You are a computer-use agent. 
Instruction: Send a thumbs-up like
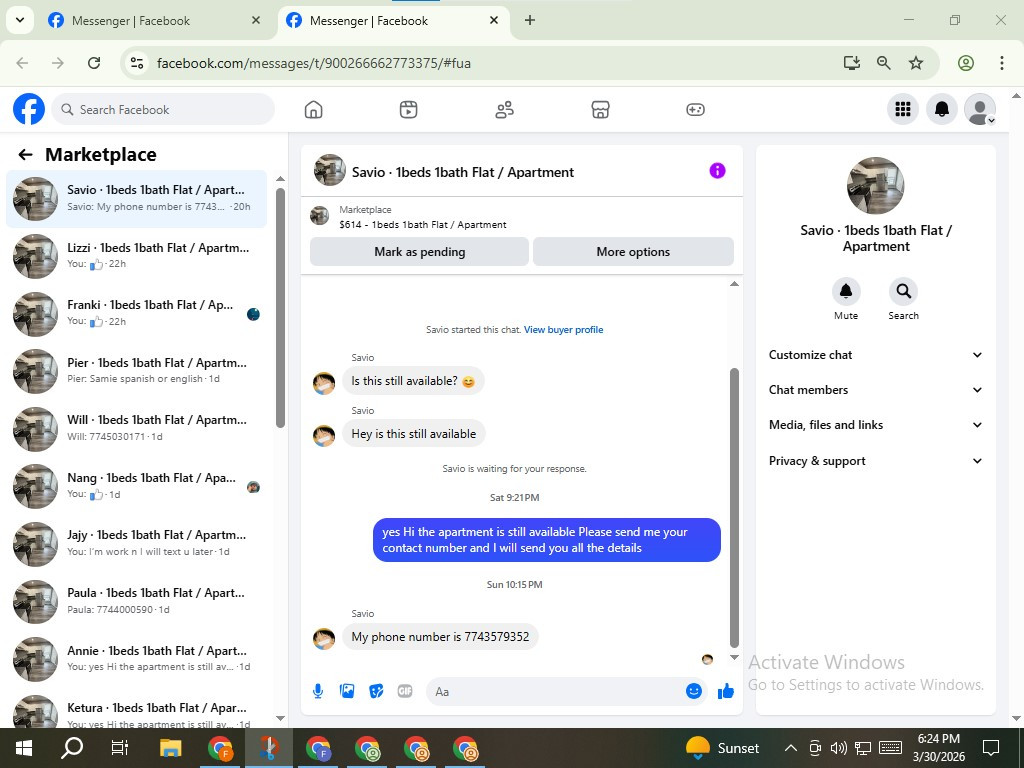pyautogui.click(x=726, y=691)
